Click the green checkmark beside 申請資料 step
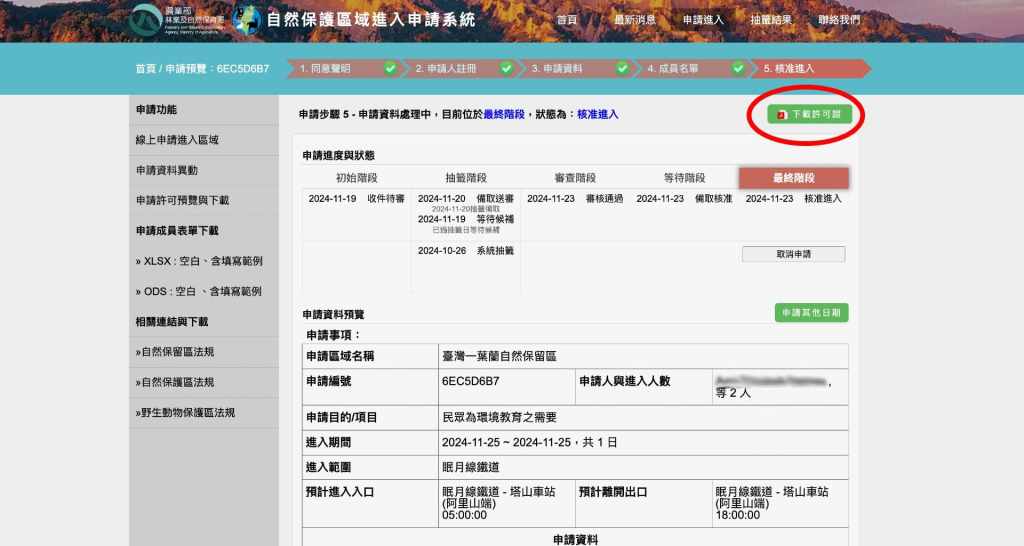This screenshot has height=546, width=1024. point(622,69)
